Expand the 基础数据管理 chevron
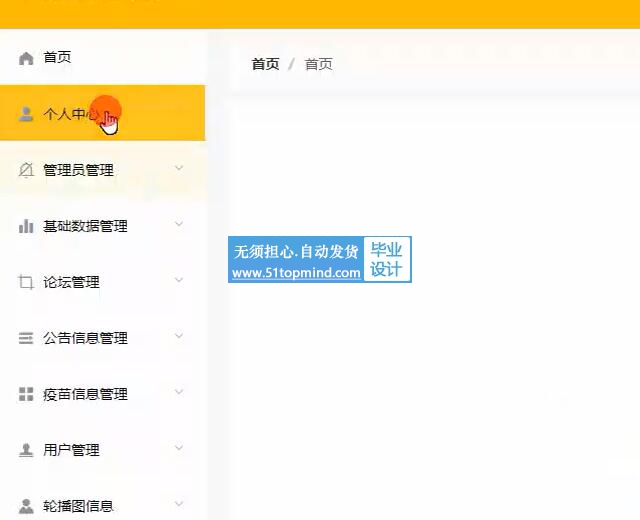 coord(179,224)
